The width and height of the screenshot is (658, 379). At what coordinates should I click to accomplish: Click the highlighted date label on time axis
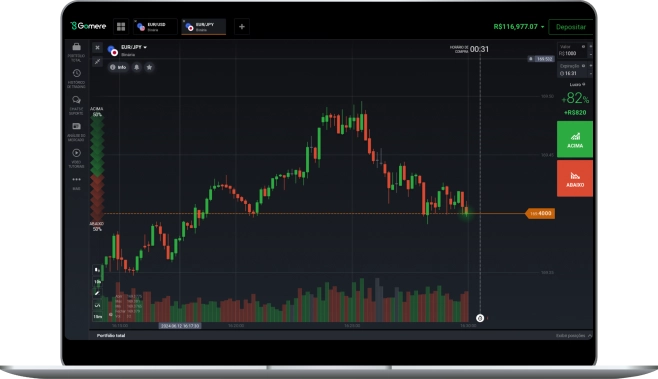click(x=180, y=326)
